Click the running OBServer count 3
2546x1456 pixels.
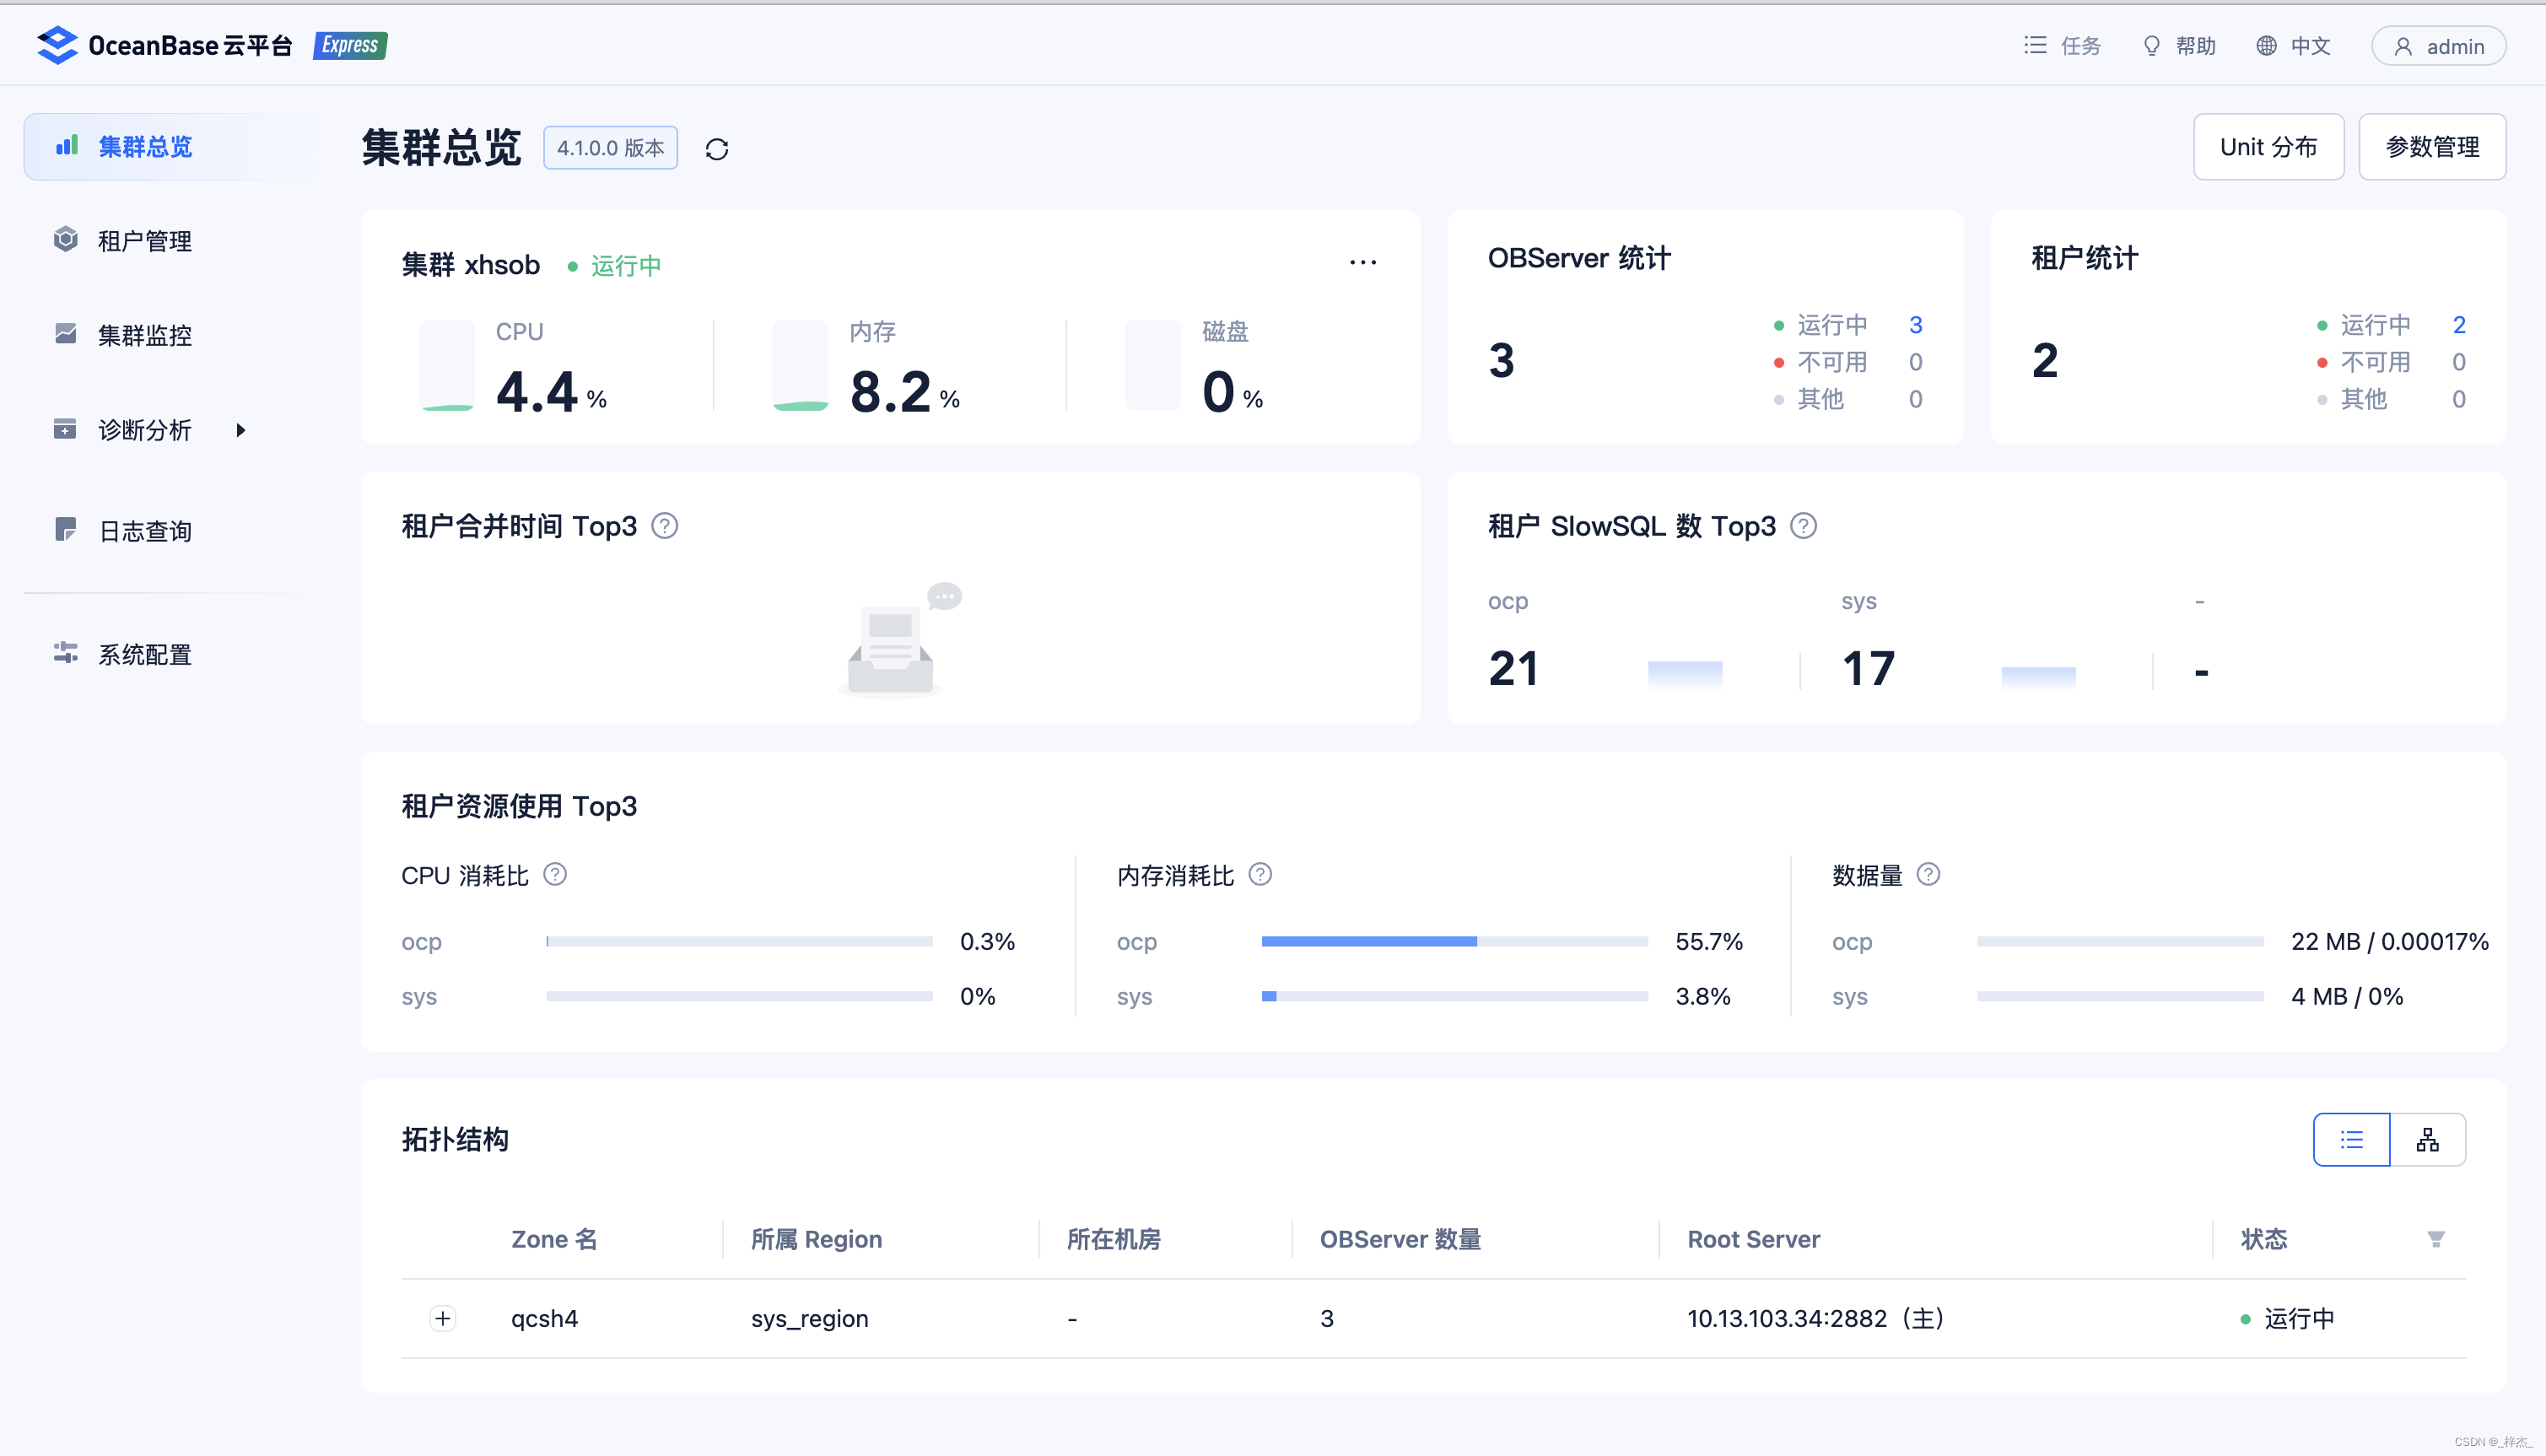pos(1915,325)
